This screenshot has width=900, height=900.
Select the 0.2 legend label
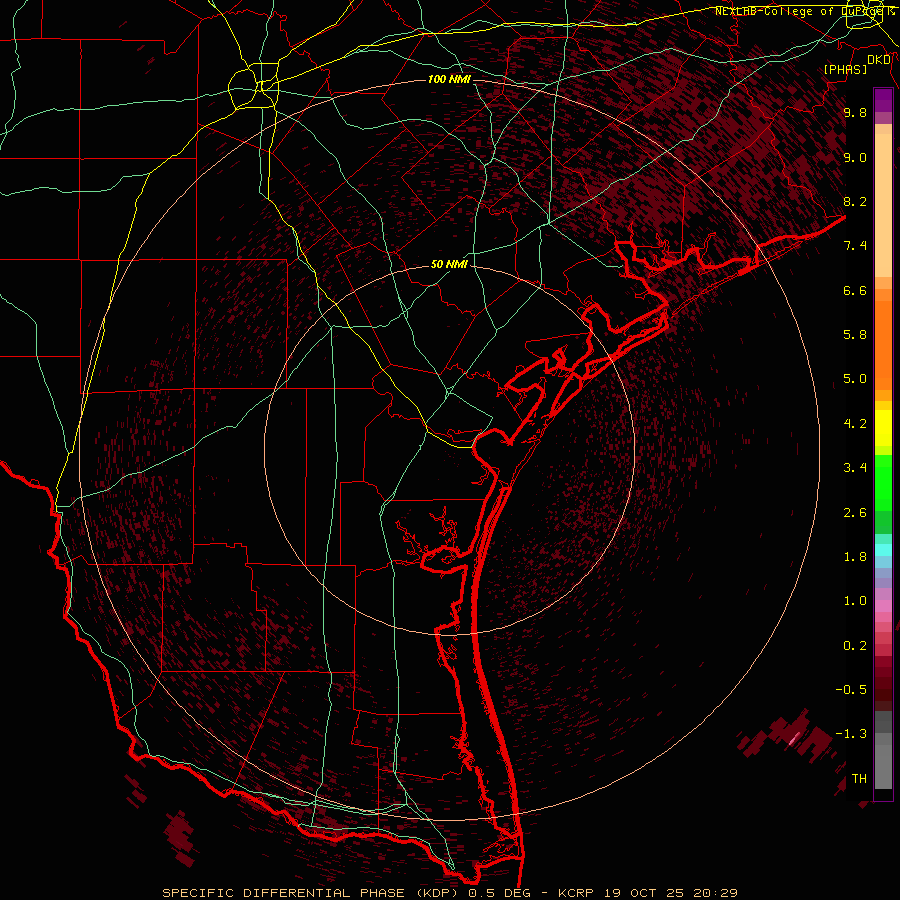tap(855, 646)
